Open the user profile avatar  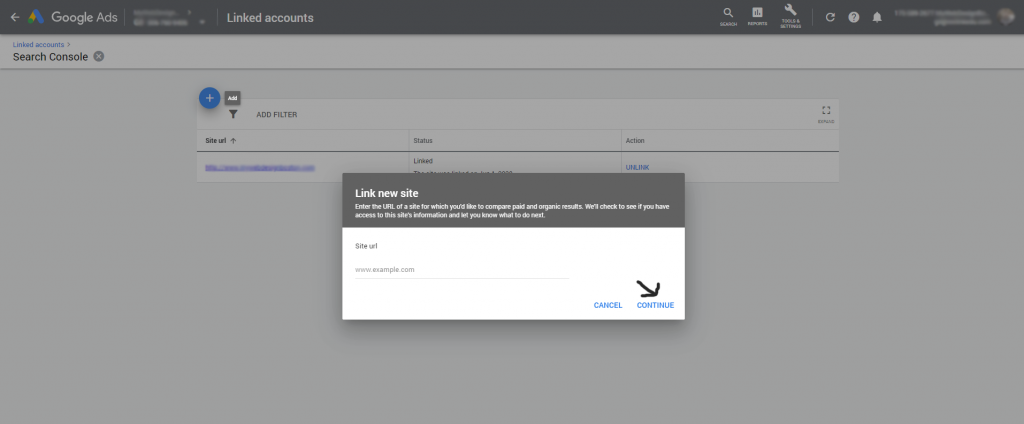[1005, 17]
